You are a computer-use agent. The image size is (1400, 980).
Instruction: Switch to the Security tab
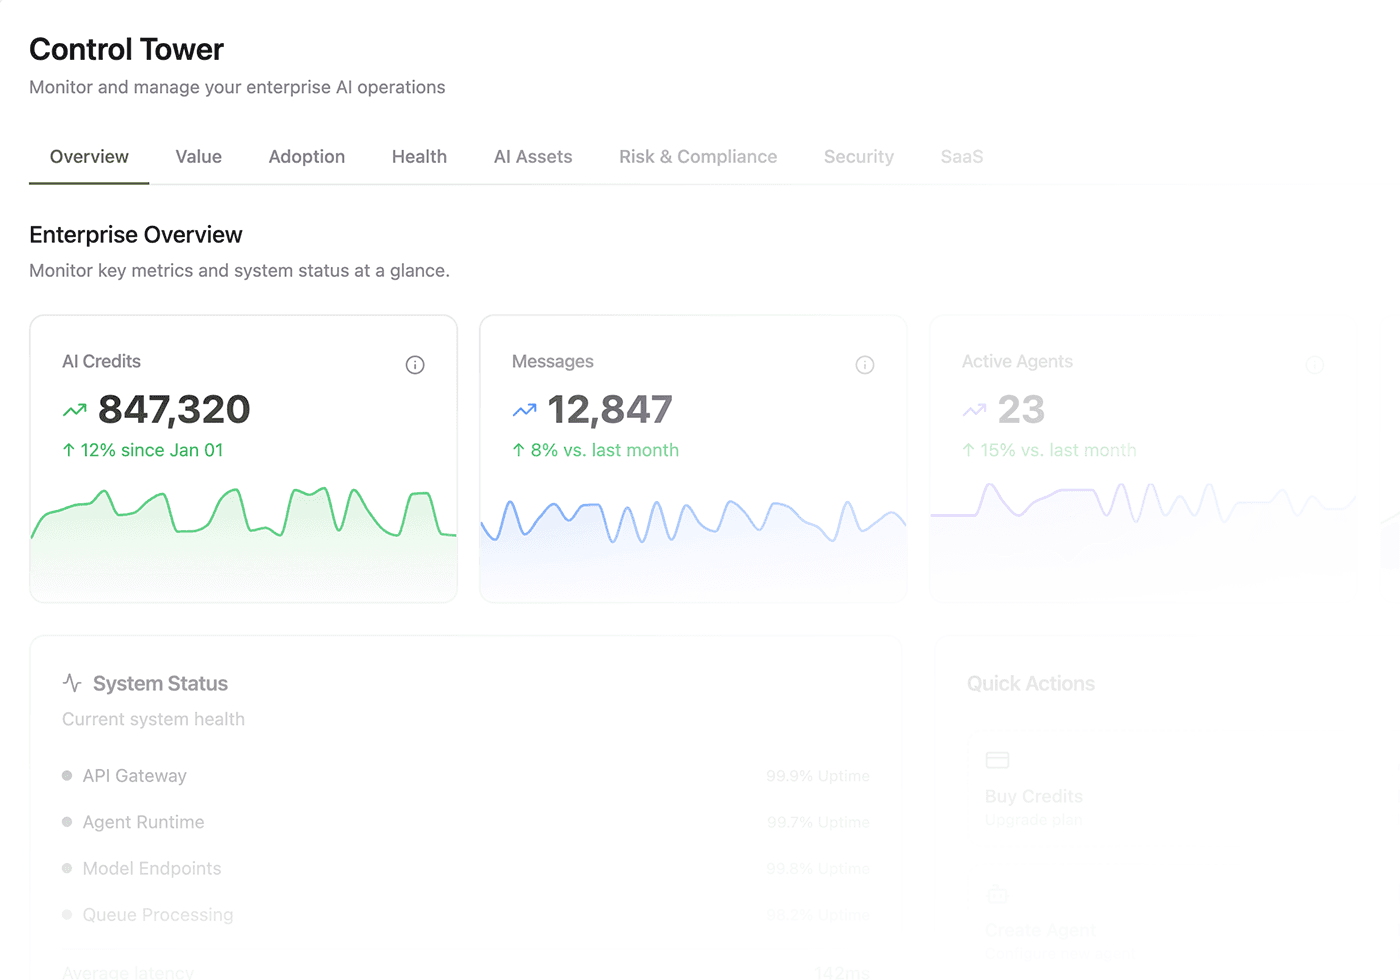(859, 157)
